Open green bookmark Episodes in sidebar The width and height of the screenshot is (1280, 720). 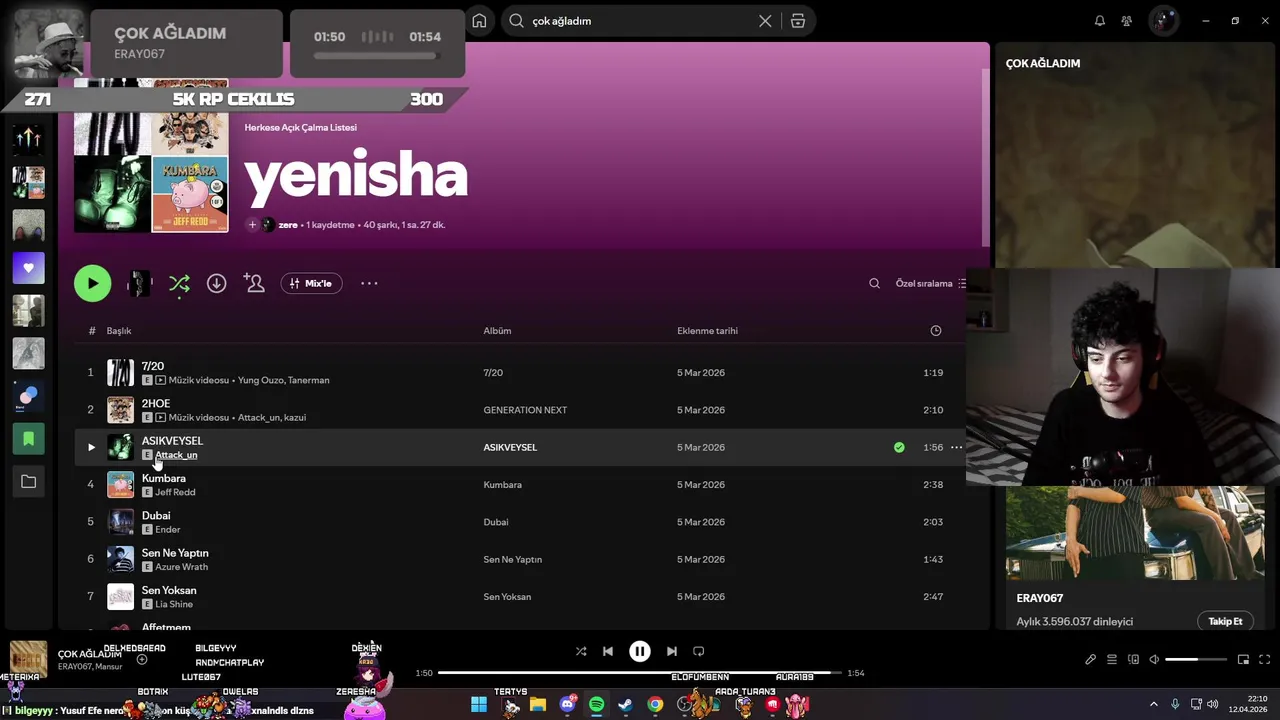28,439
